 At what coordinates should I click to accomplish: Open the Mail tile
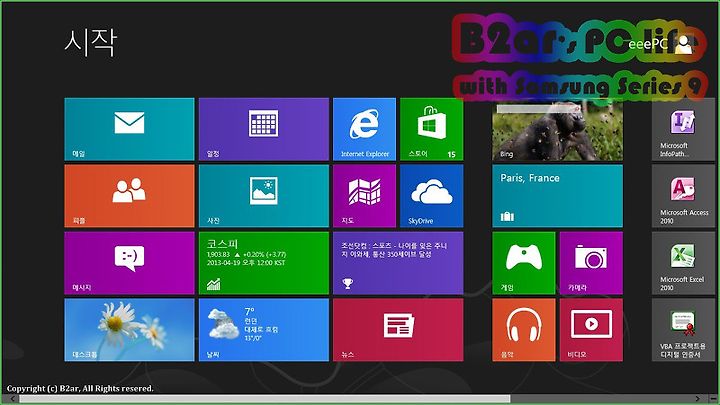pyautogui.click(x=129, y=129)
